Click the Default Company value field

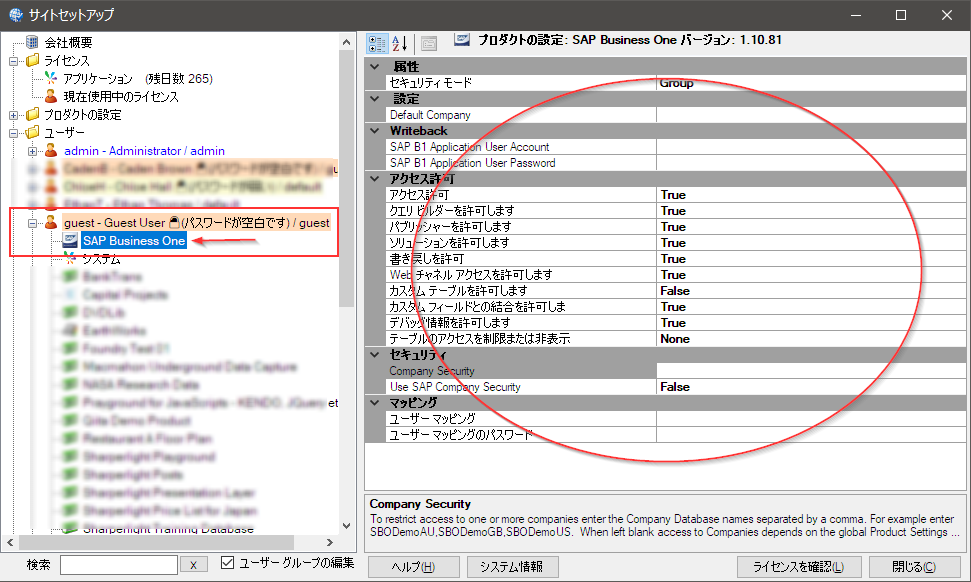click(811, 115)
